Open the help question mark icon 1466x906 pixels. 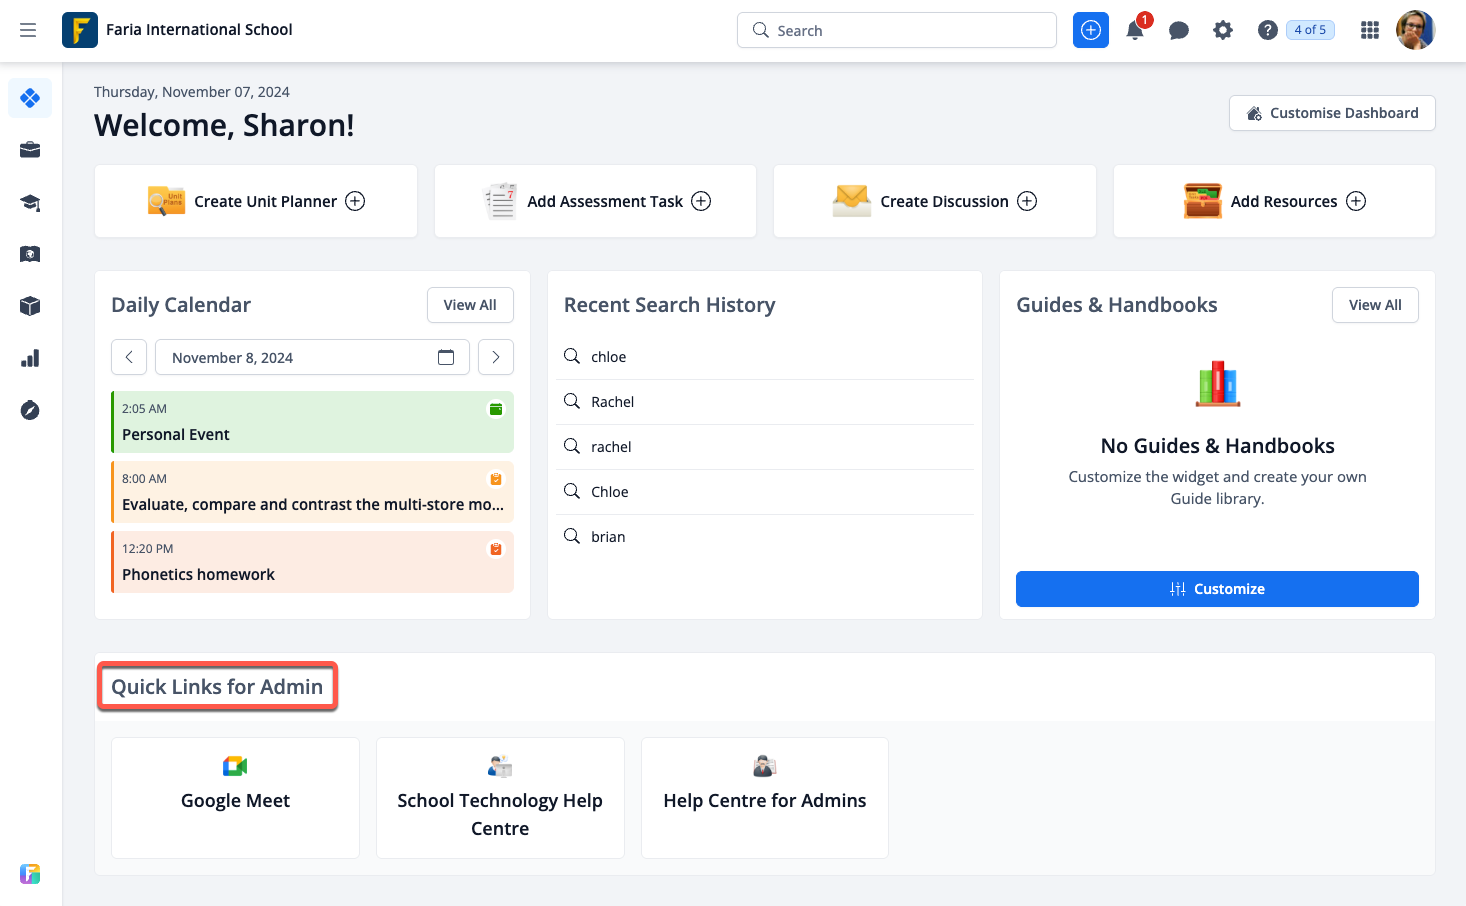pyautogui.click(x=1267, y=31)
